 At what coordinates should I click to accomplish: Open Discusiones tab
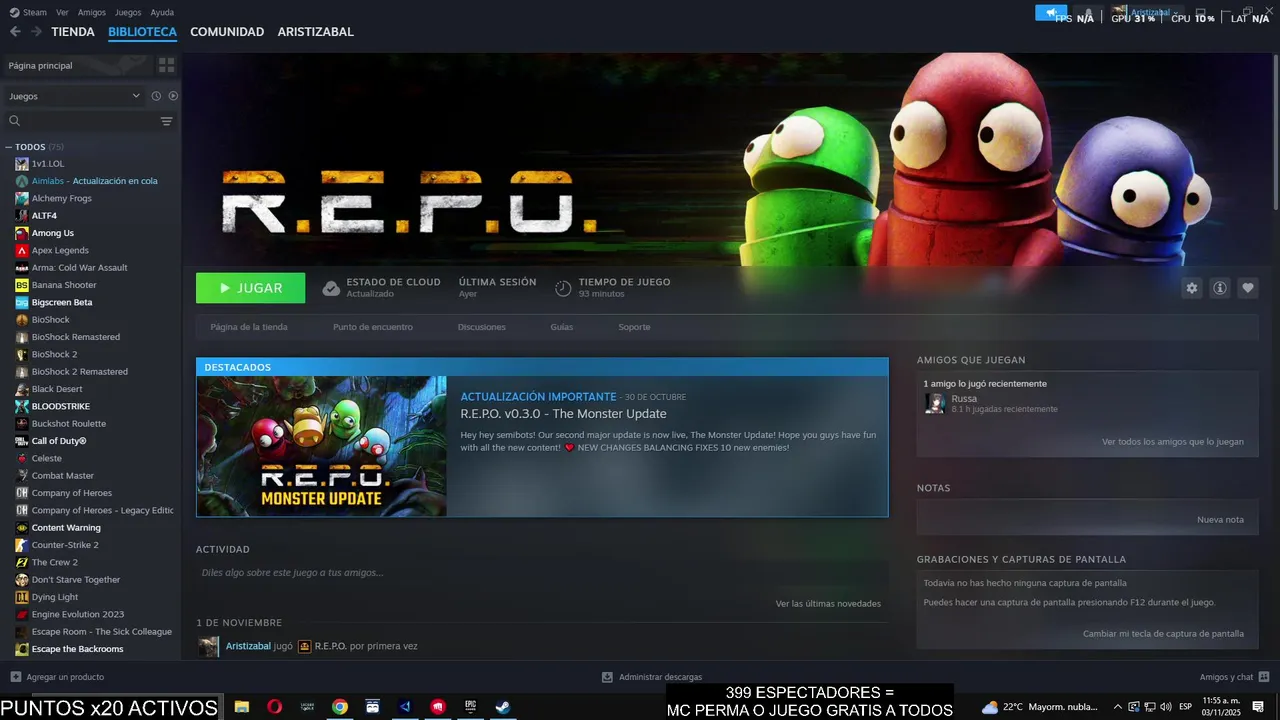pos(482,327)
